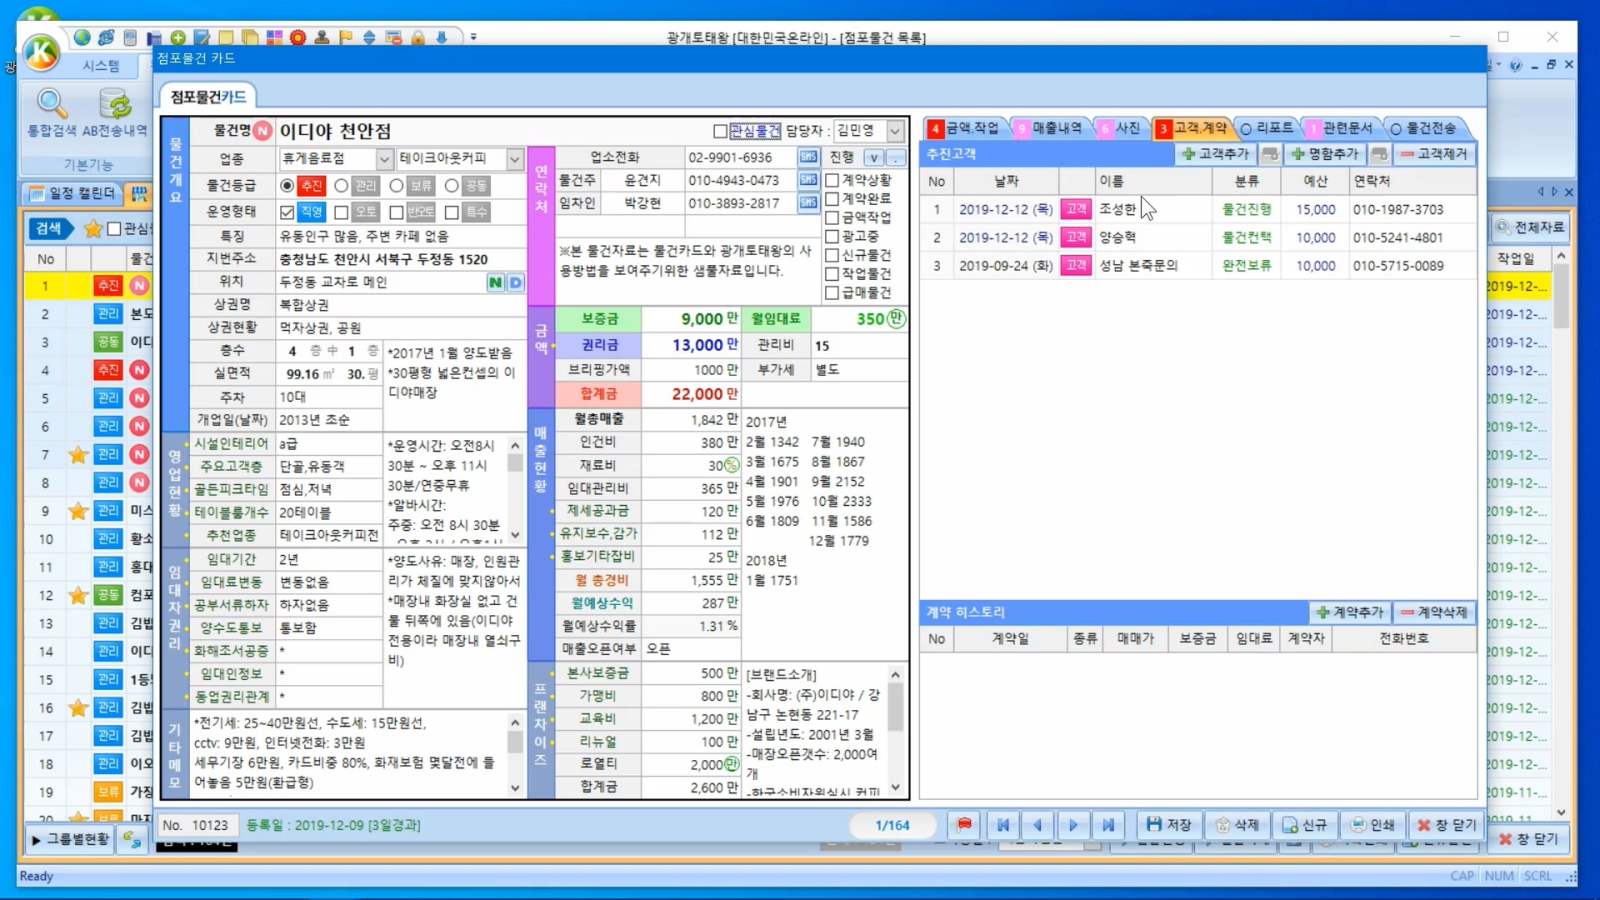Go to the first record with navigation arrow

pos(1002,825)
